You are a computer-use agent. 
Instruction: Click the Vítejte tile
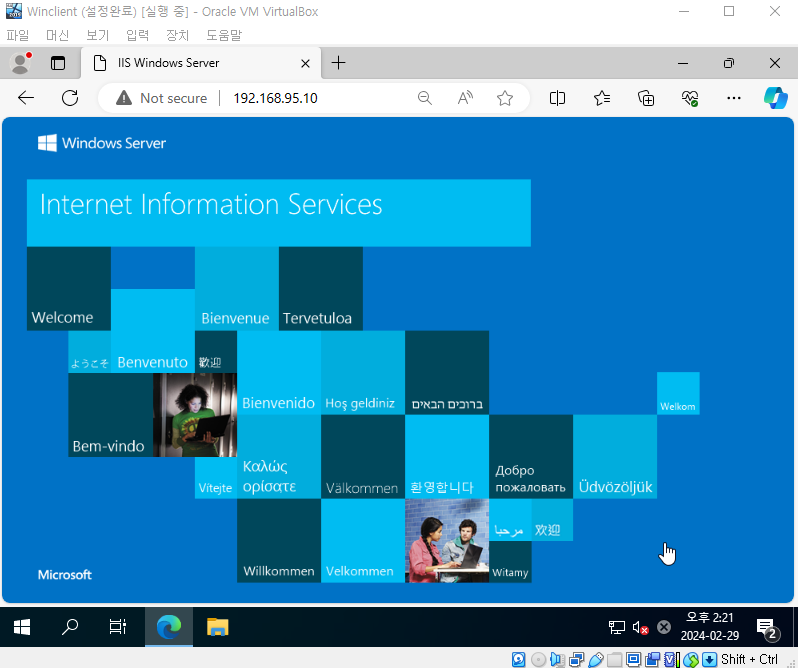(x=216, y=478)
